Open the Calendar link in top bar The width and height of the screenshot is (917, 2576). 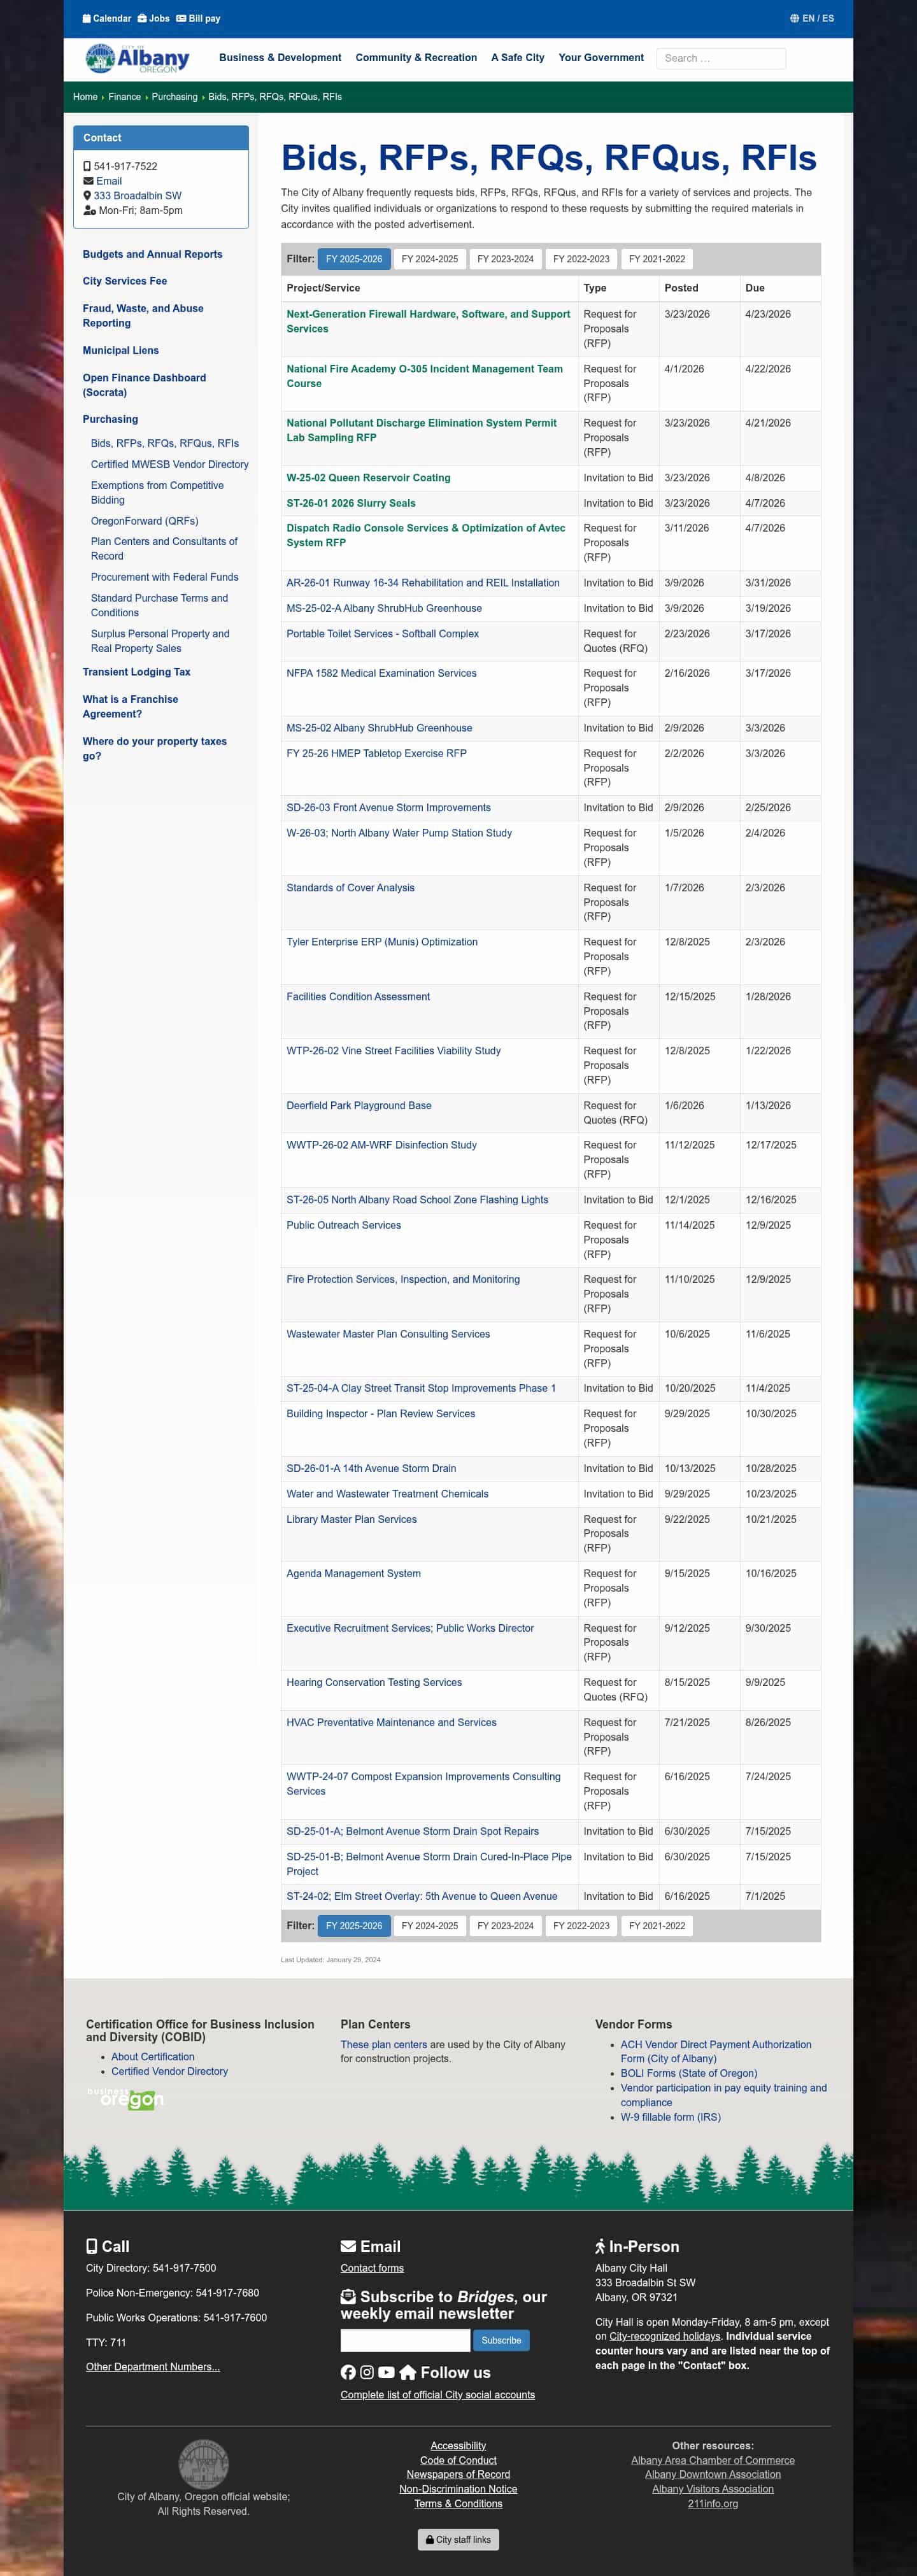pos(106,18)
